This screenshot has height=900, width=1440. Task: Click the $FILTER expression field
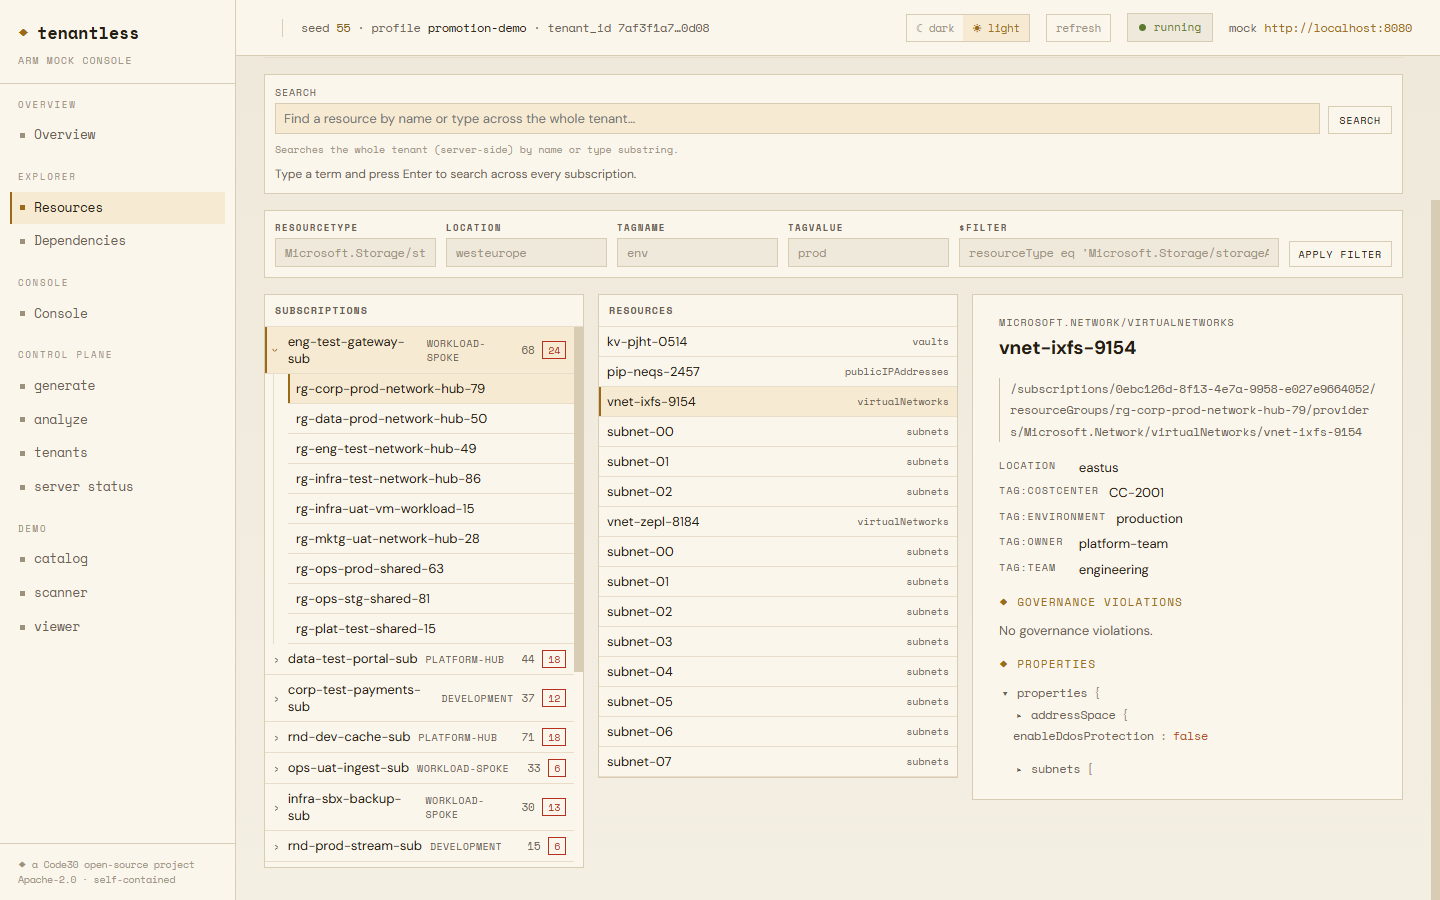point(1118,253)
